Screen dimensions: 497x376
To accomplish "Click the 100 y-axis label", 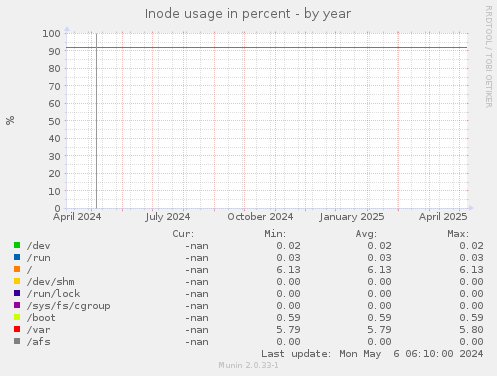I will point(51,34).
